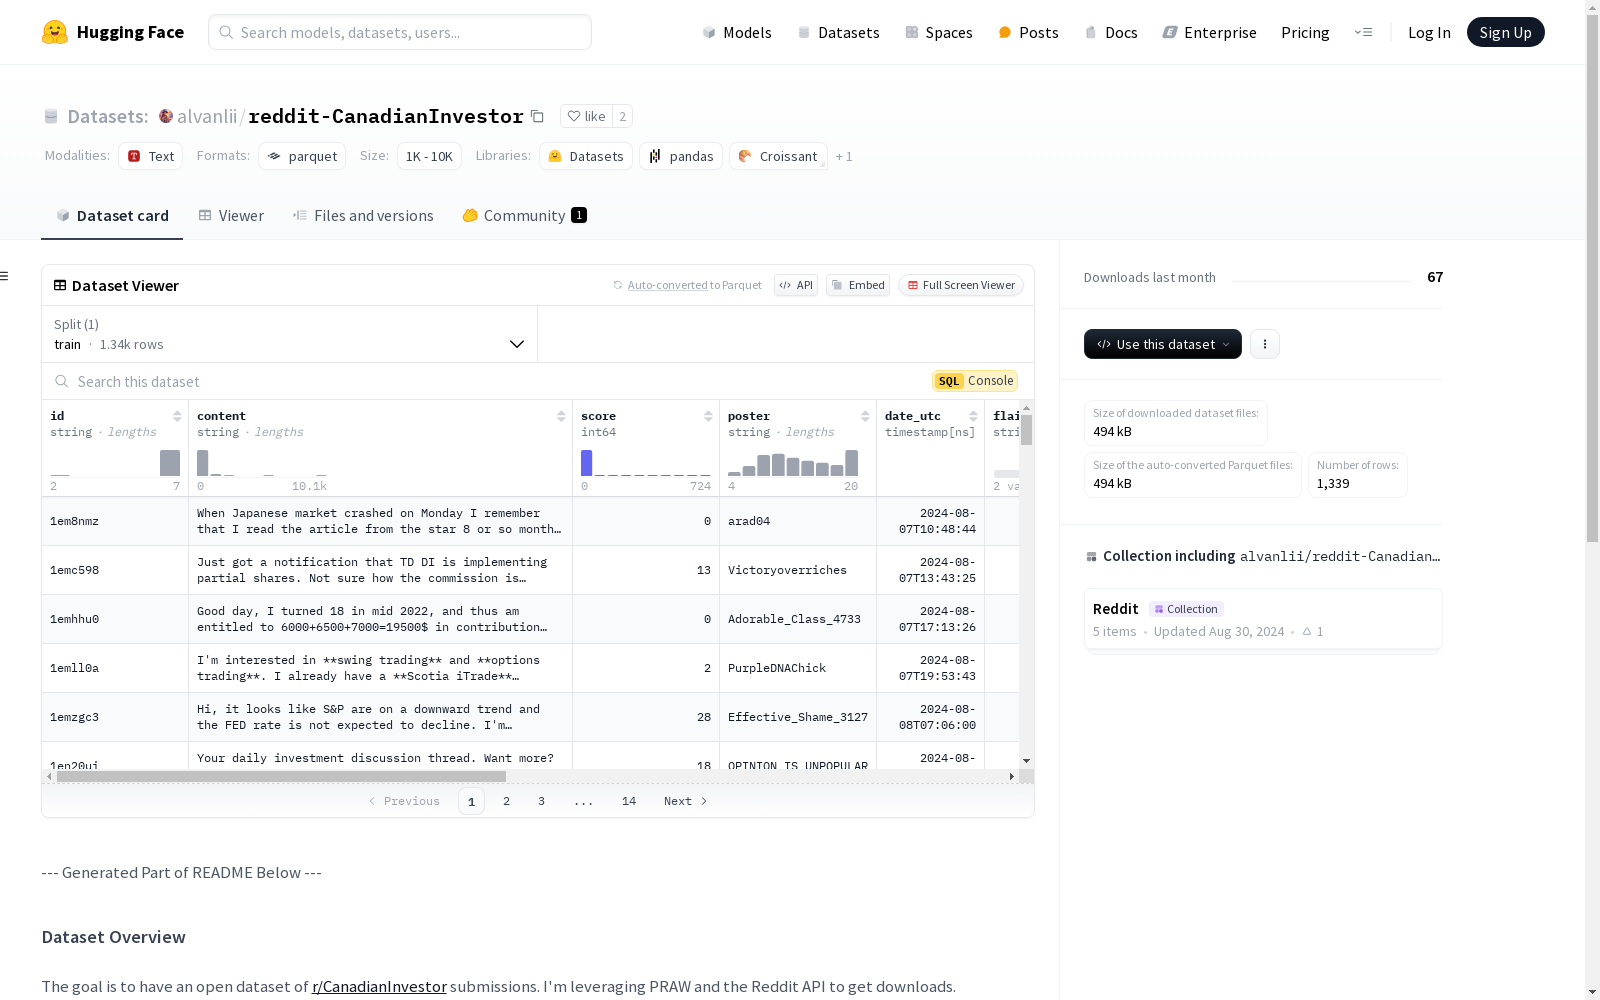Open the Community tab
Image resolution: width=1600 pixels, height=1000 pixels.
click(524, 216)
